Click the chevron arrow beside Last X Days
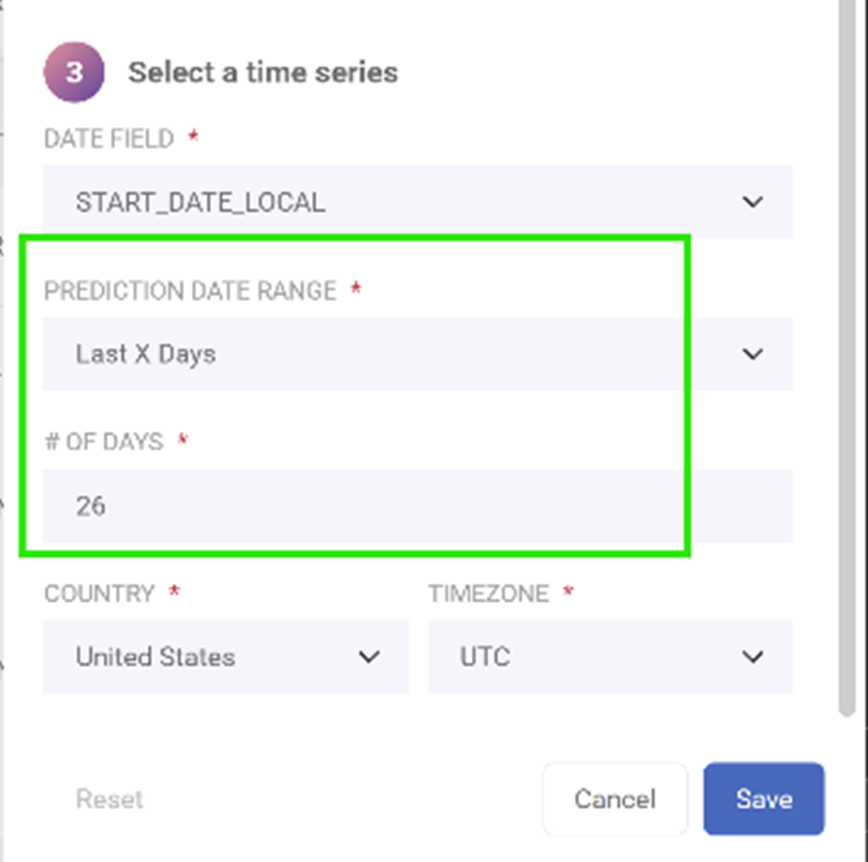 pyautogui.click(x=753, y=354)
